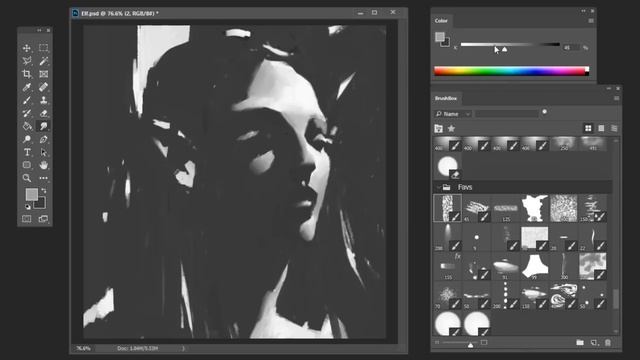Select the first Favs textured brush
This screenshot has width=640, height=360.
pyautogui.click(x=448, y=208)
